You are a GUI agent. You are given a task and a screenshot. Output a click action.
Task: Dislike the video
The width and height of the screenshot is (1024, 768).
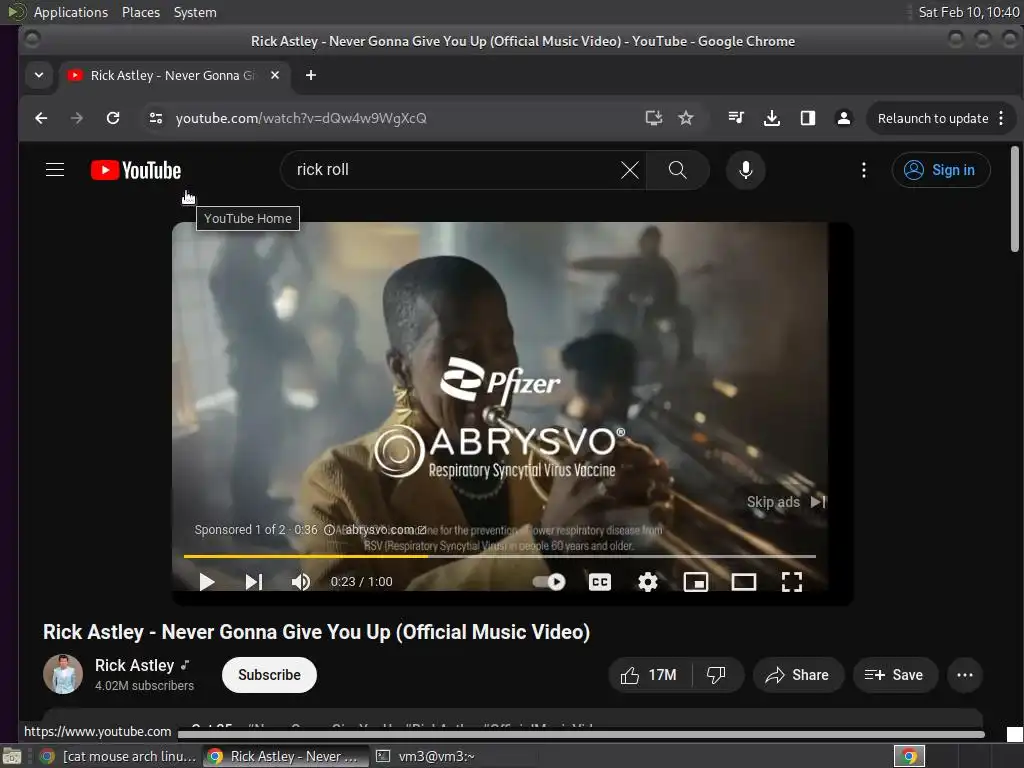click(x=717, y=675)
